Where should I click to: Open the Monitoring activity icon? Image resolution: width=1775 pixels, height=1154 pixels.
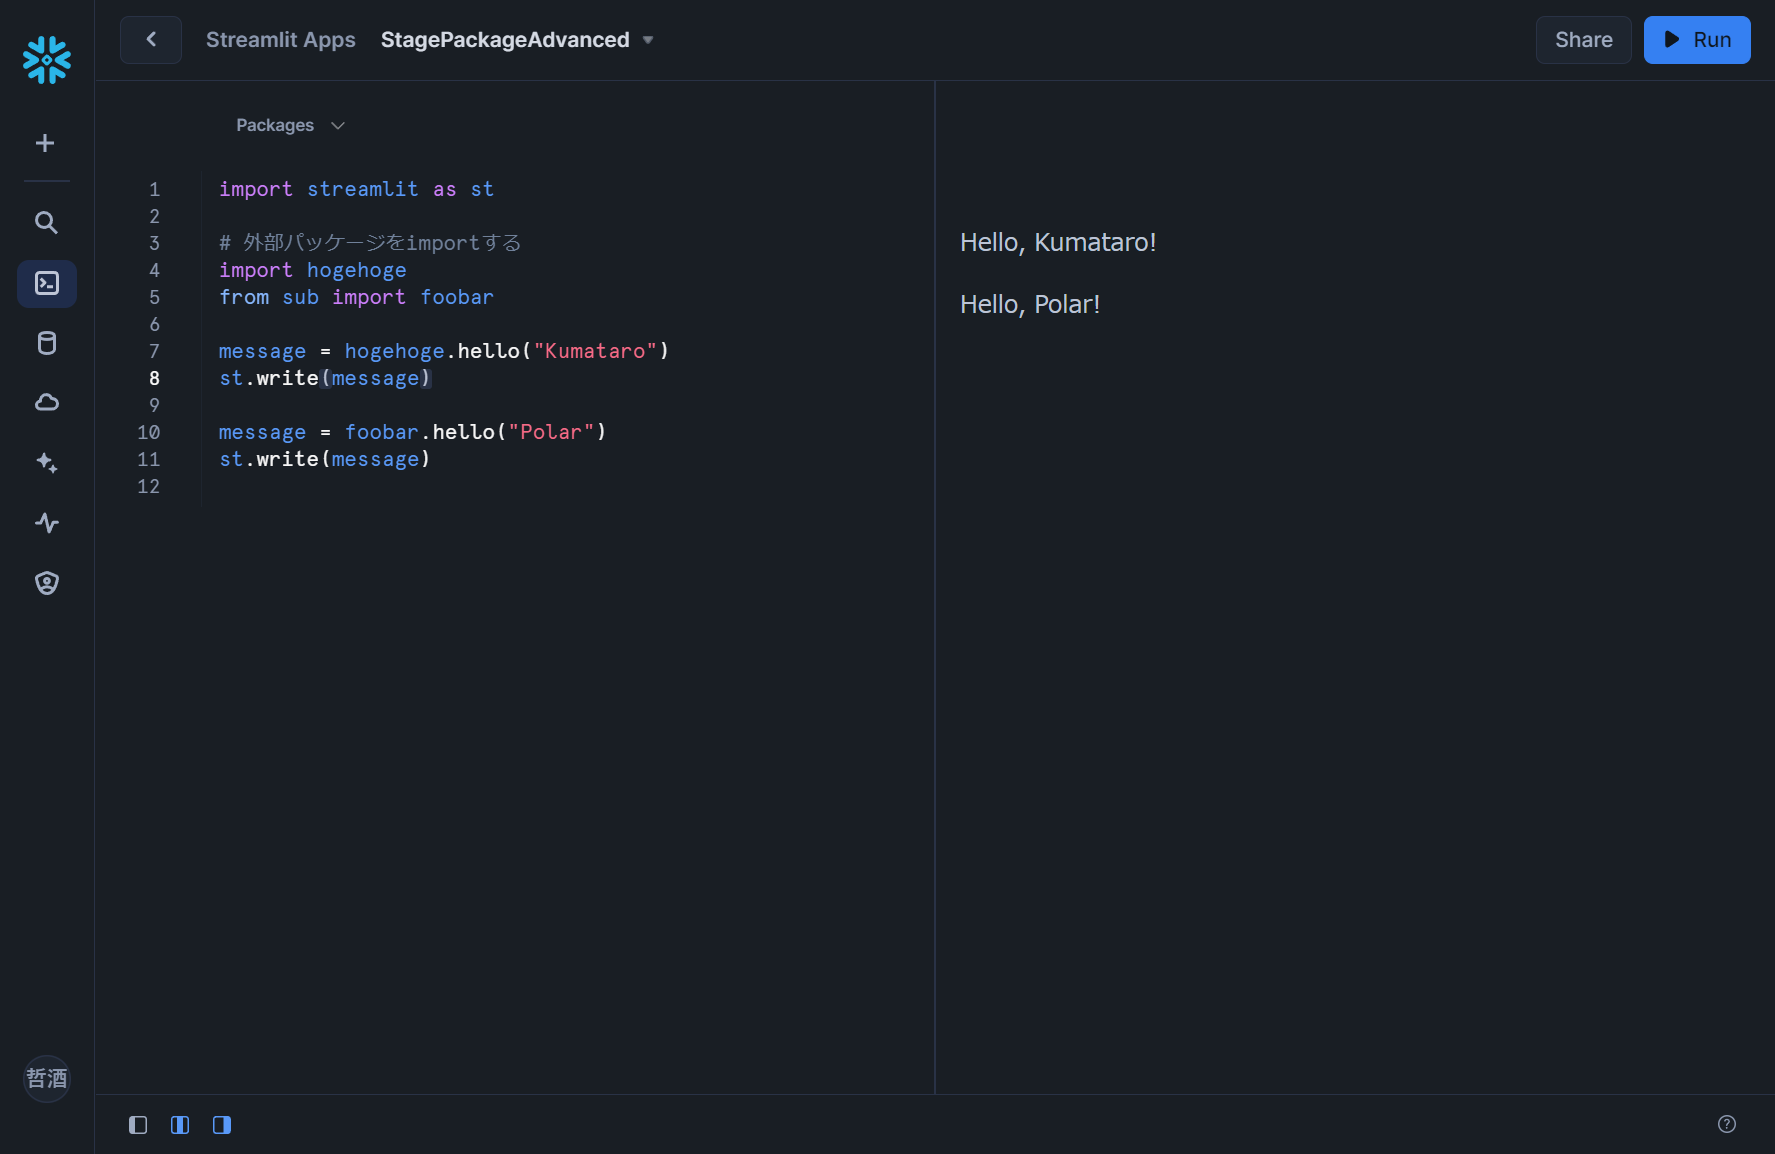[46, 523]
